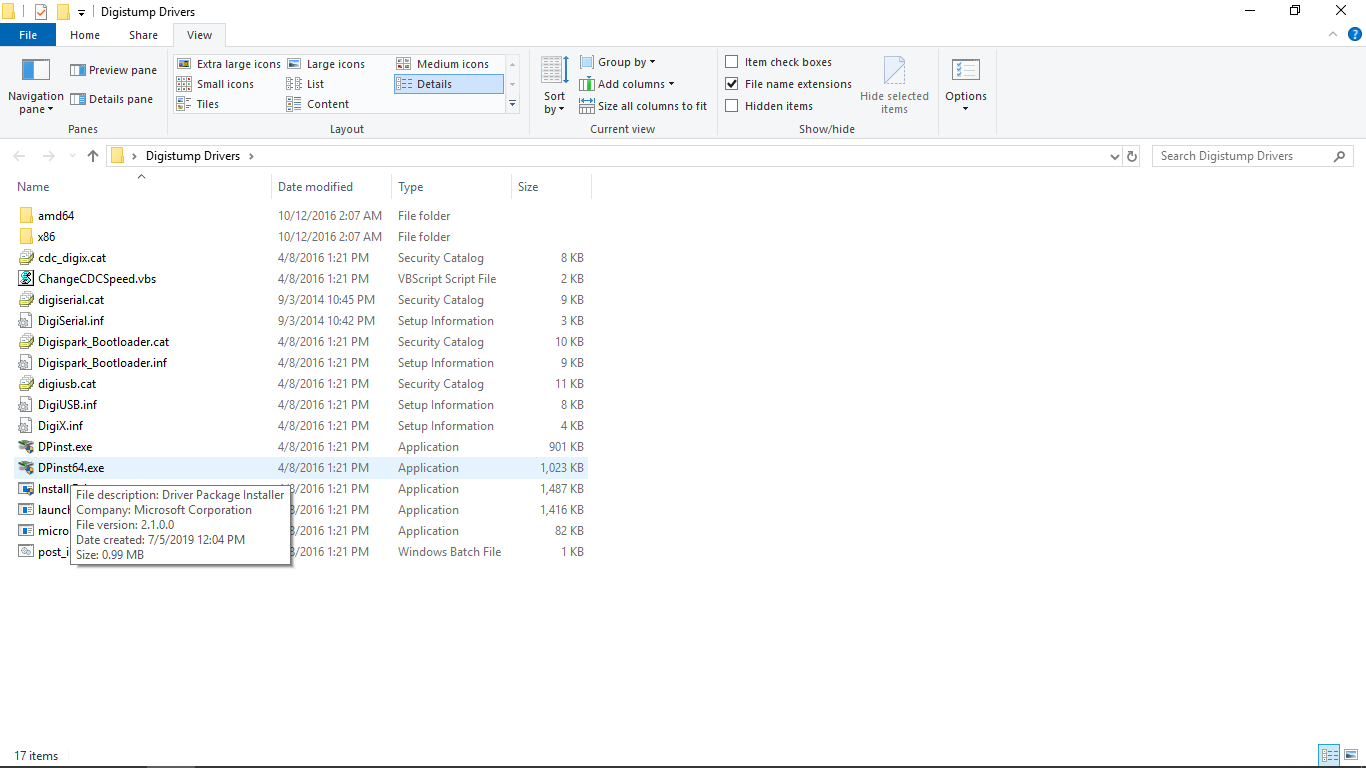The width and height of the screenshot is (1366, 768).
Task: Navigate up one folder level
Action: click(92, 156)
